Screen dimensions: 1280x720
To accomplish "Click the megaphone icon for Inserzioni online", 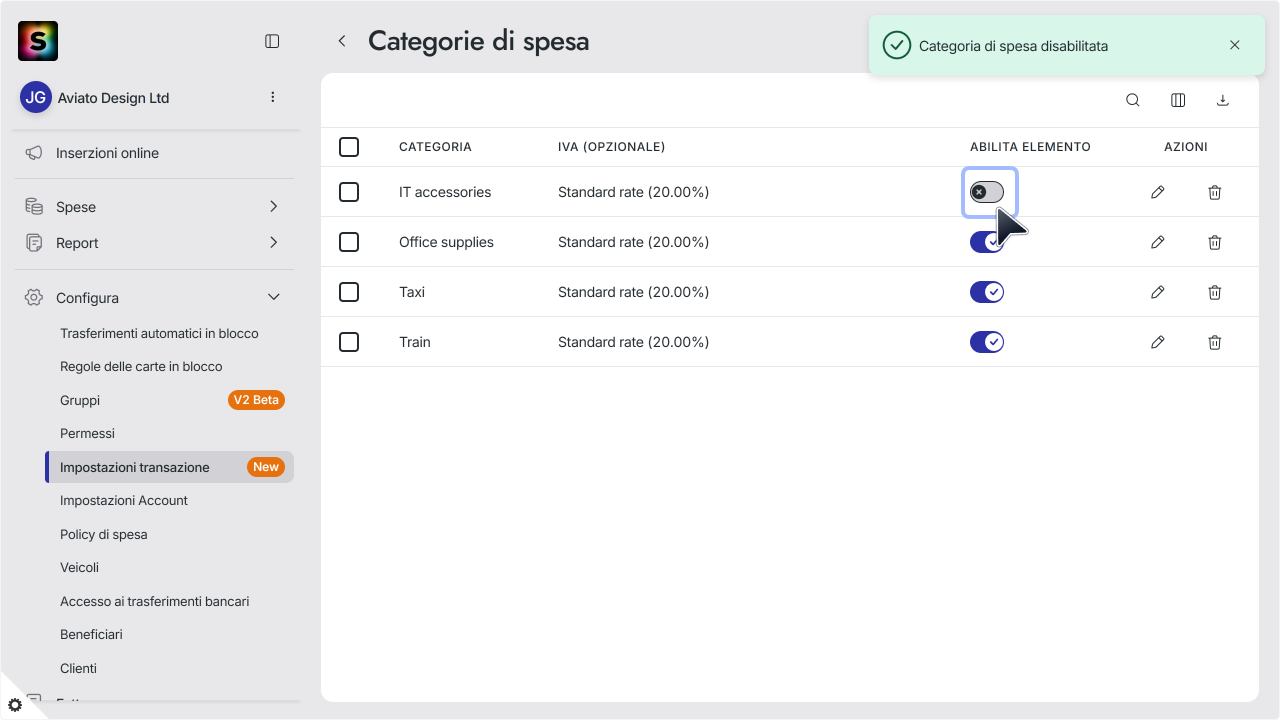I will [x=34, y=153].
